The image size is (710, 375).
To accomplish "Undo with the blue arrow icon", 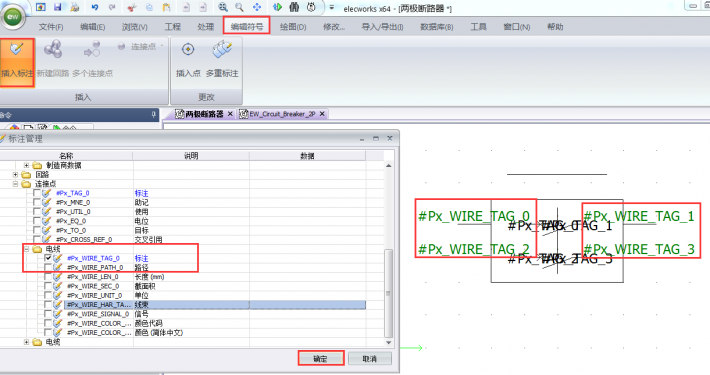I will click(95, 7).
